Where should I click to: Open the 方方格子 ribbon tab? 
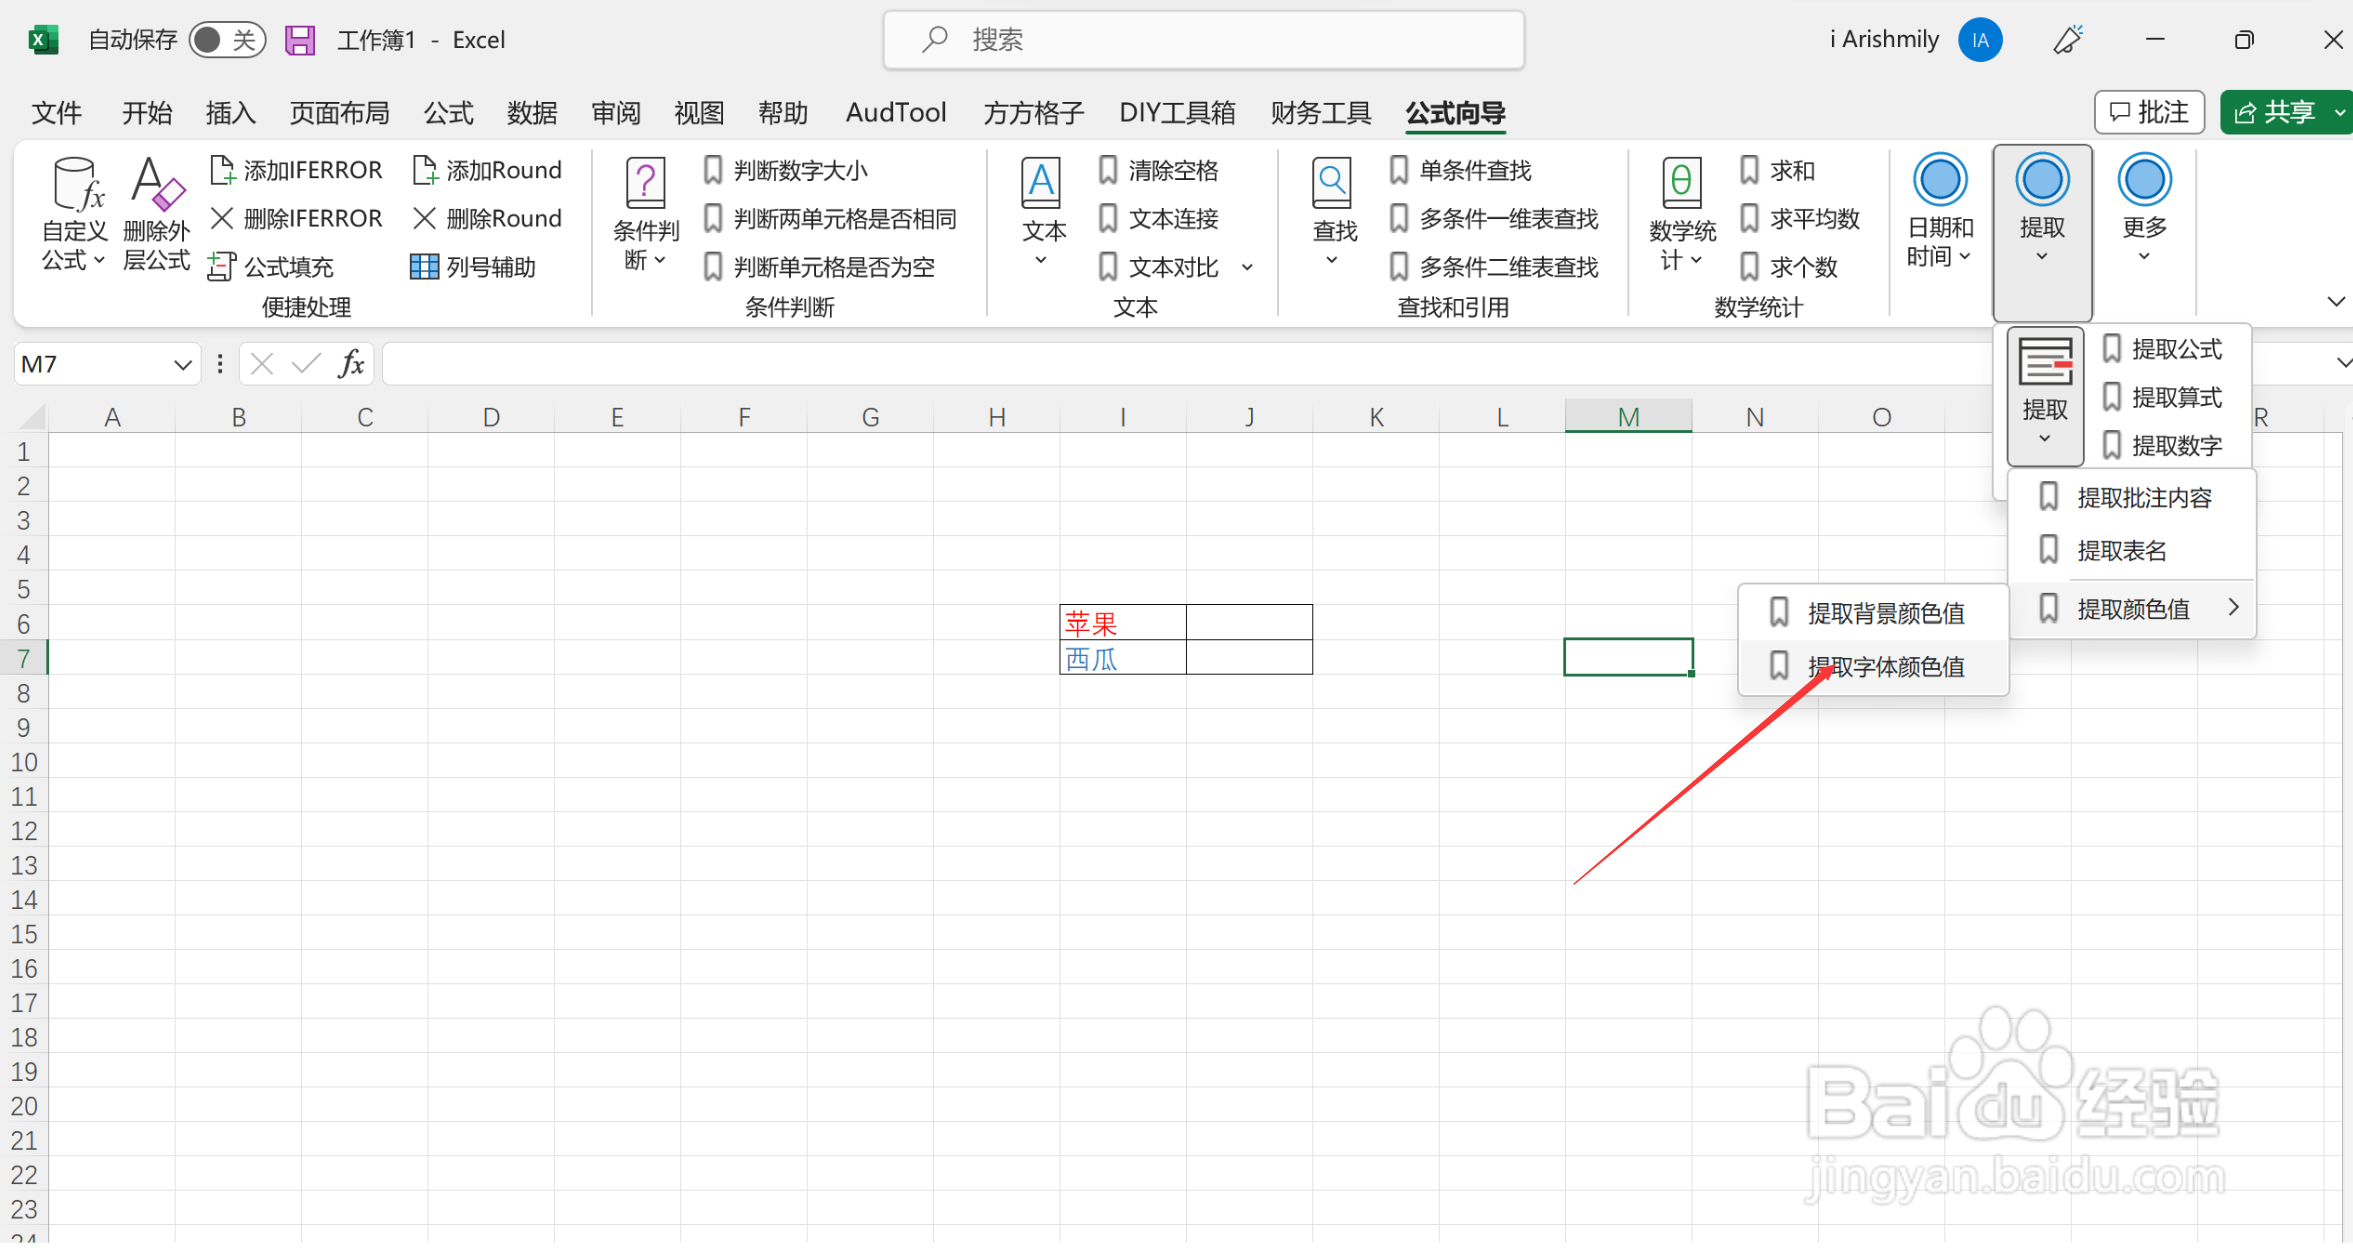tap(1034, 113)
